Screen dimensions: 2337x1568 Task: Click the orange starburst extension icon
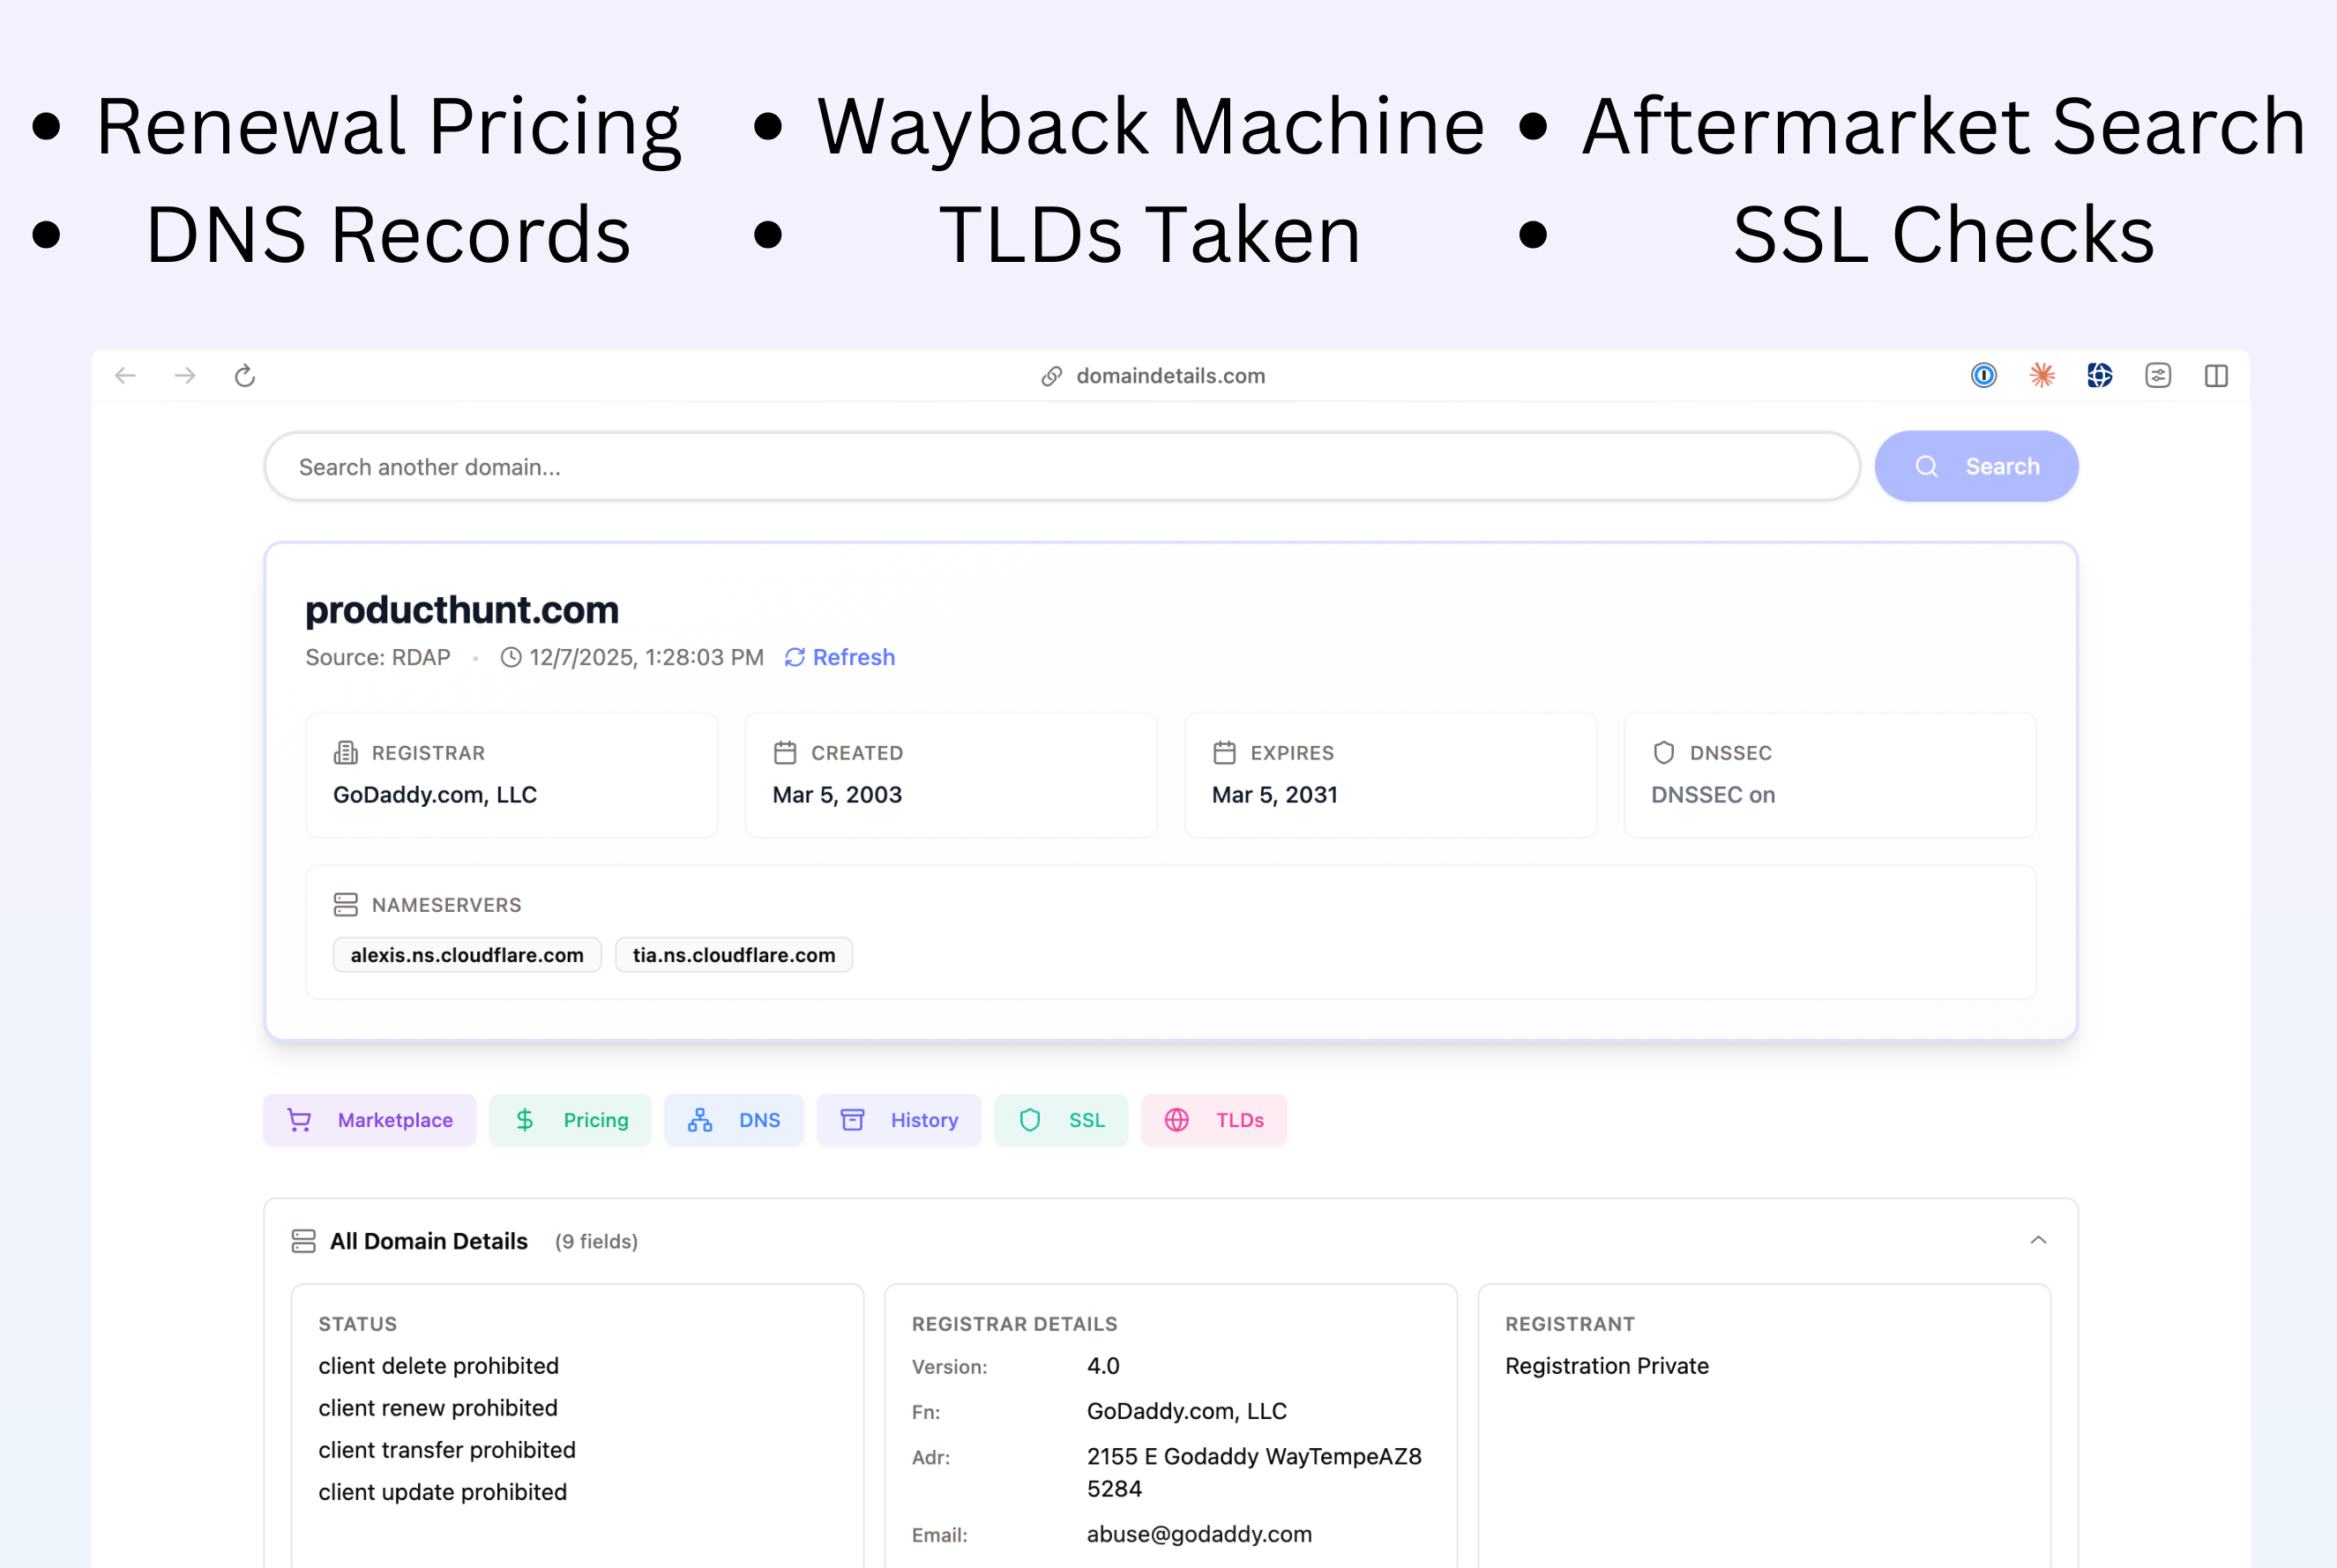pos(2041,376)
